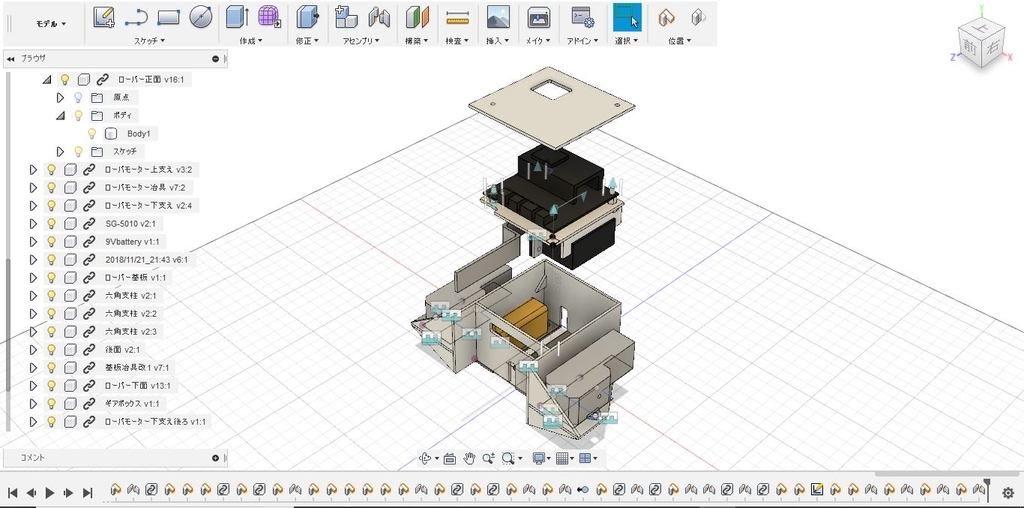Toggle visibility of SG-5010 v2:1
The width and height of the screenshot is (1024, 508).
pos(51,223)
